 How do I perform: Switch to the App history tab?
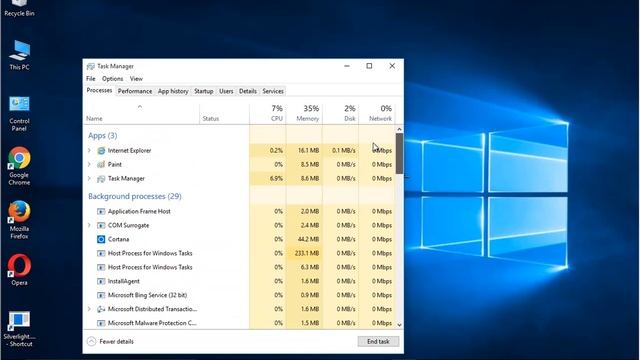pyautogui.click(x=173, y=91)
